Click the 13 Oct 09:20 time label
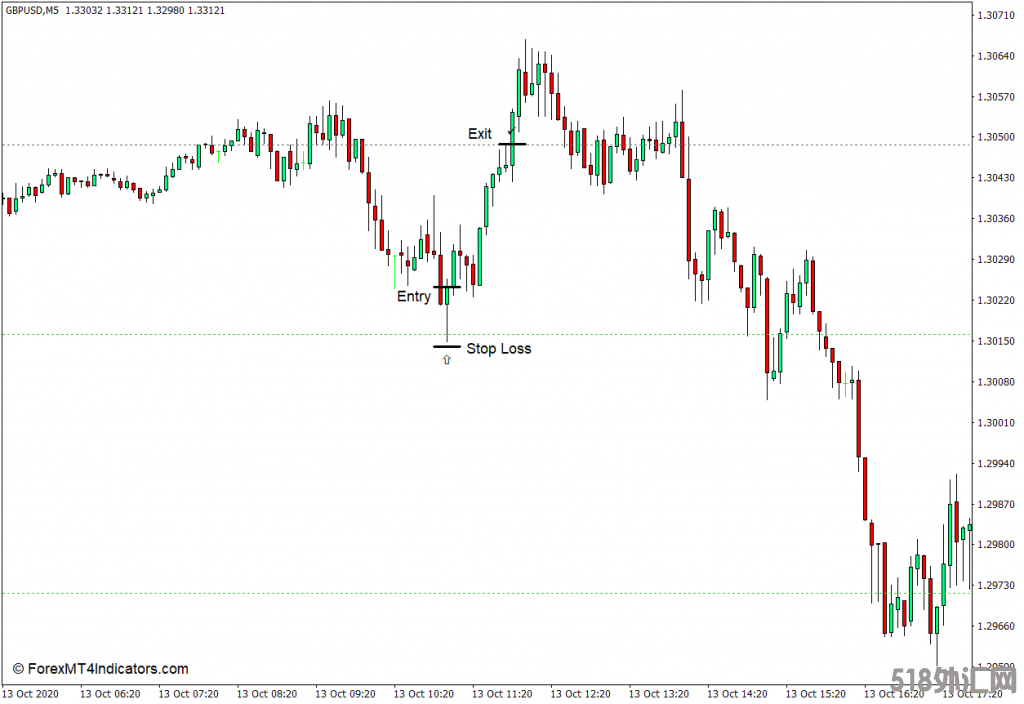Viewport: 1024px width, 704px height. [x=345, y=694]
